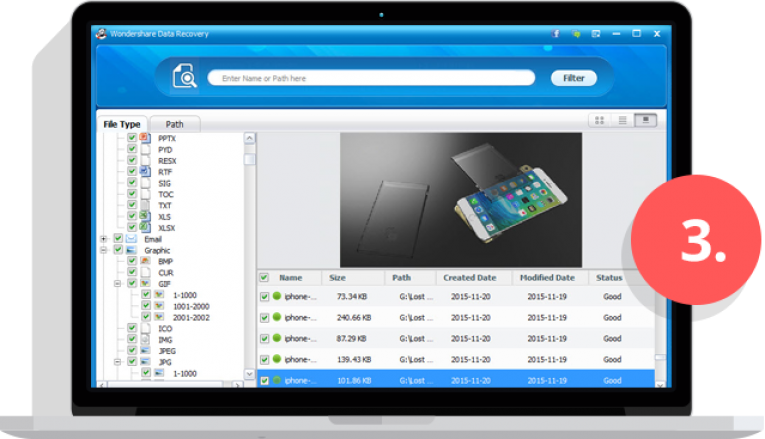Uncheck the BMP checkbox
The image size is (765, 439).
point(132,260)
